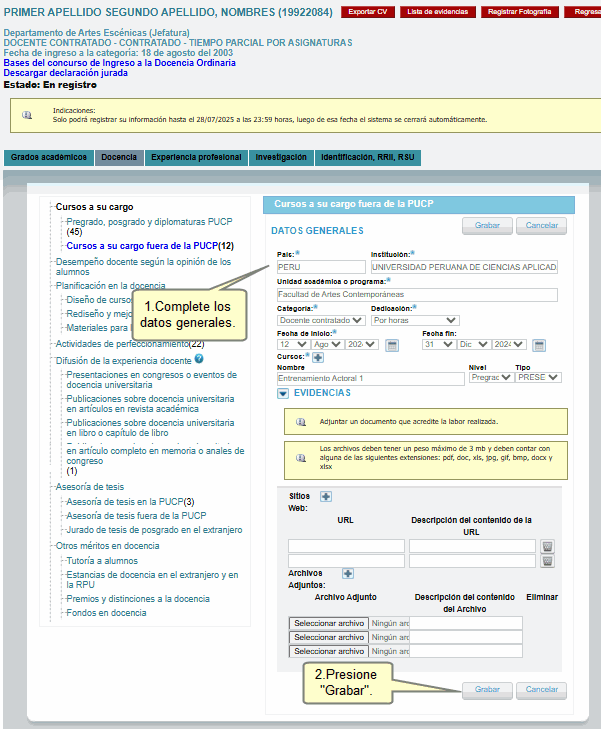Viewport: 601px width, 729px height.
Task: Open the Fecha de inicio calendar picker
Action: pyautogui.click(x=392, y=345)
